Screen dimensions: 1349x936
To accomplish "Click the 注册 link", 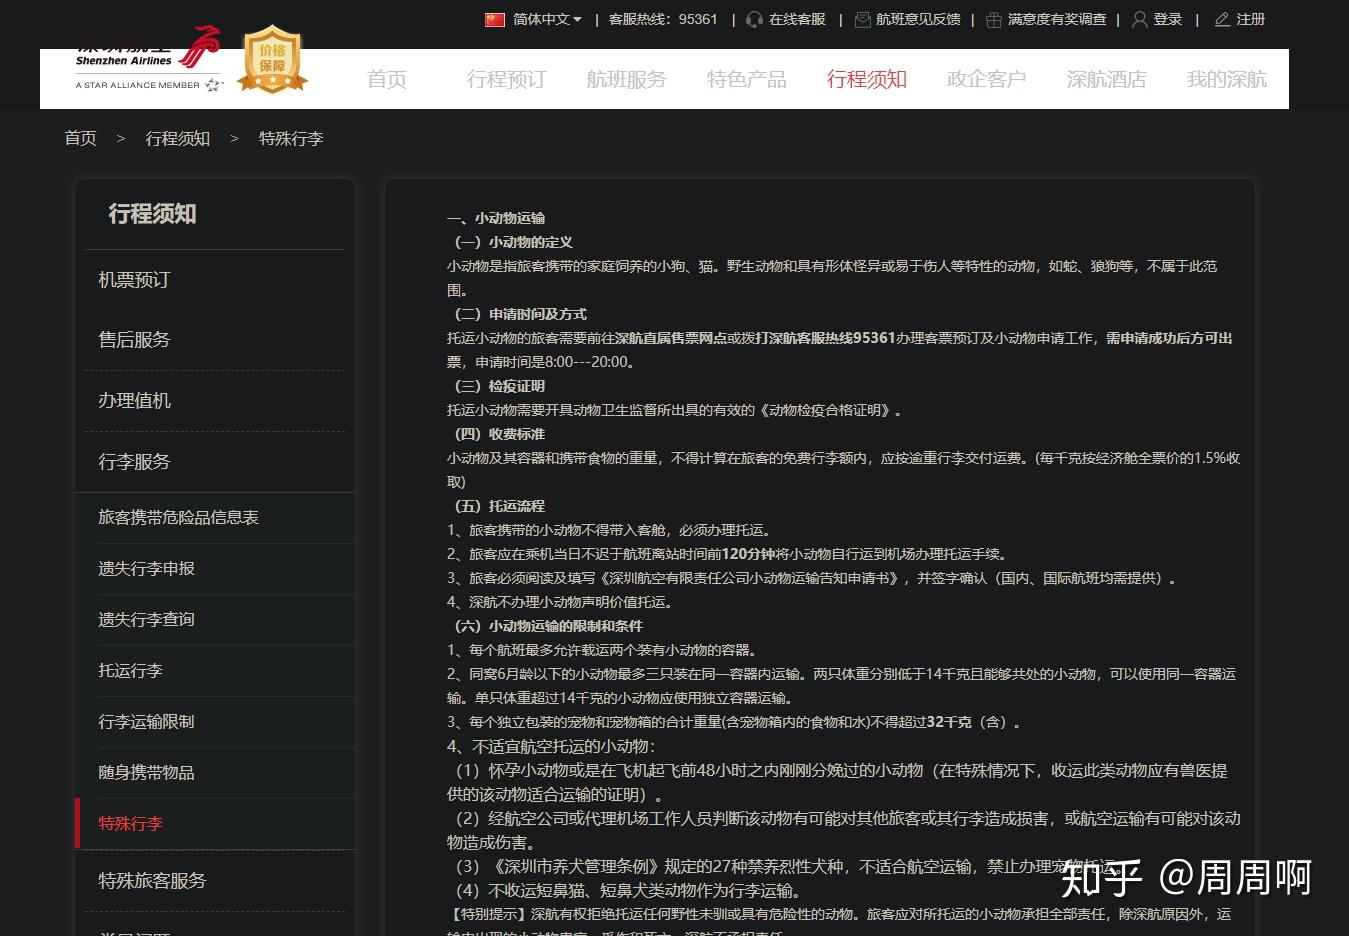I will [1251, 19].
